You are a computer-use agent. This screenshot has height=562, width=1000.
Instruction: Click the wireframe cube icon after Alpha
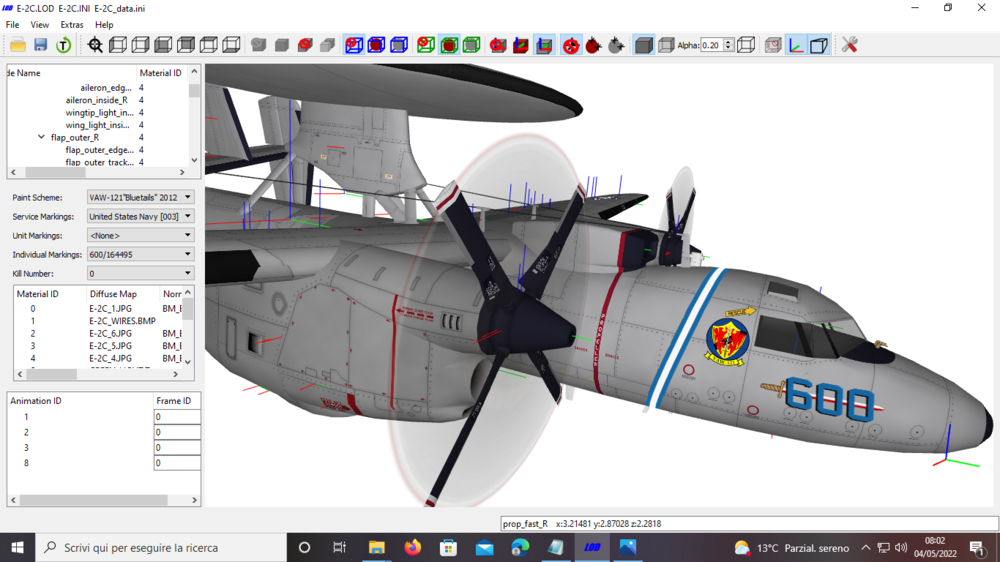tap(746, 45)
